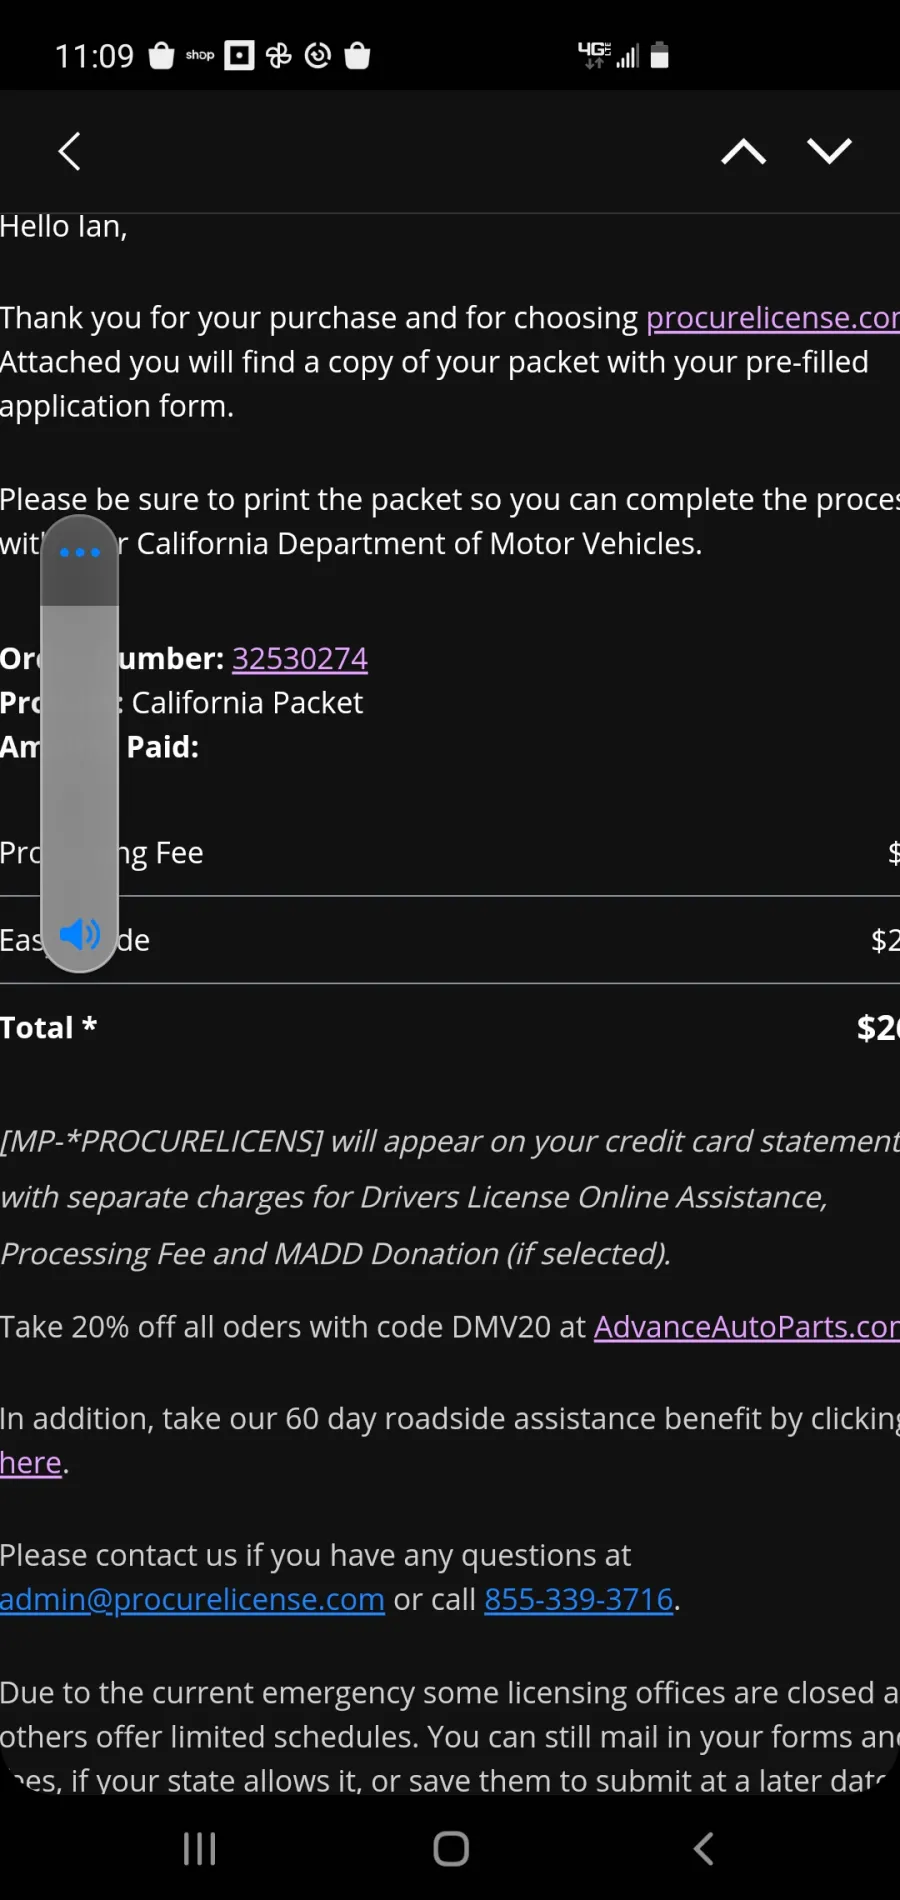Image resolution: width=900 pixels, height=1900 pixels.
Task: Tap the first shopping bag notification icon
Action: 161,55
